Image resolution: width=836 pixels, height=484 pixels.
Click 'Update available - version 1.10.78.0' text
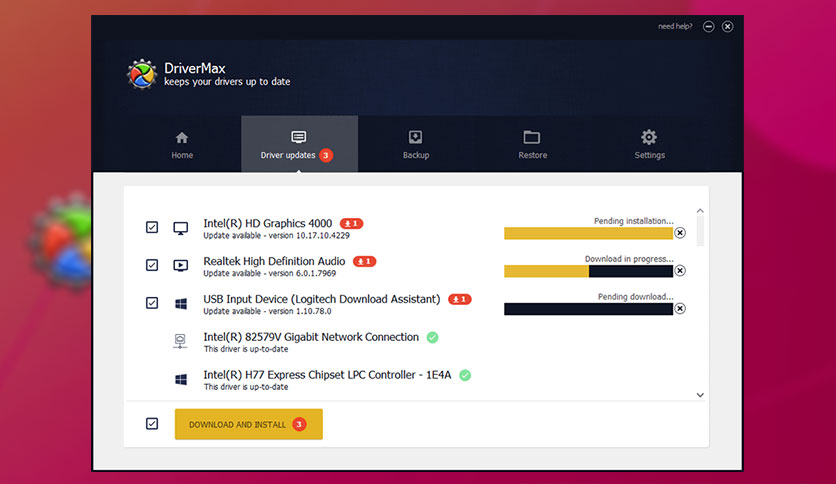[267, 311]
